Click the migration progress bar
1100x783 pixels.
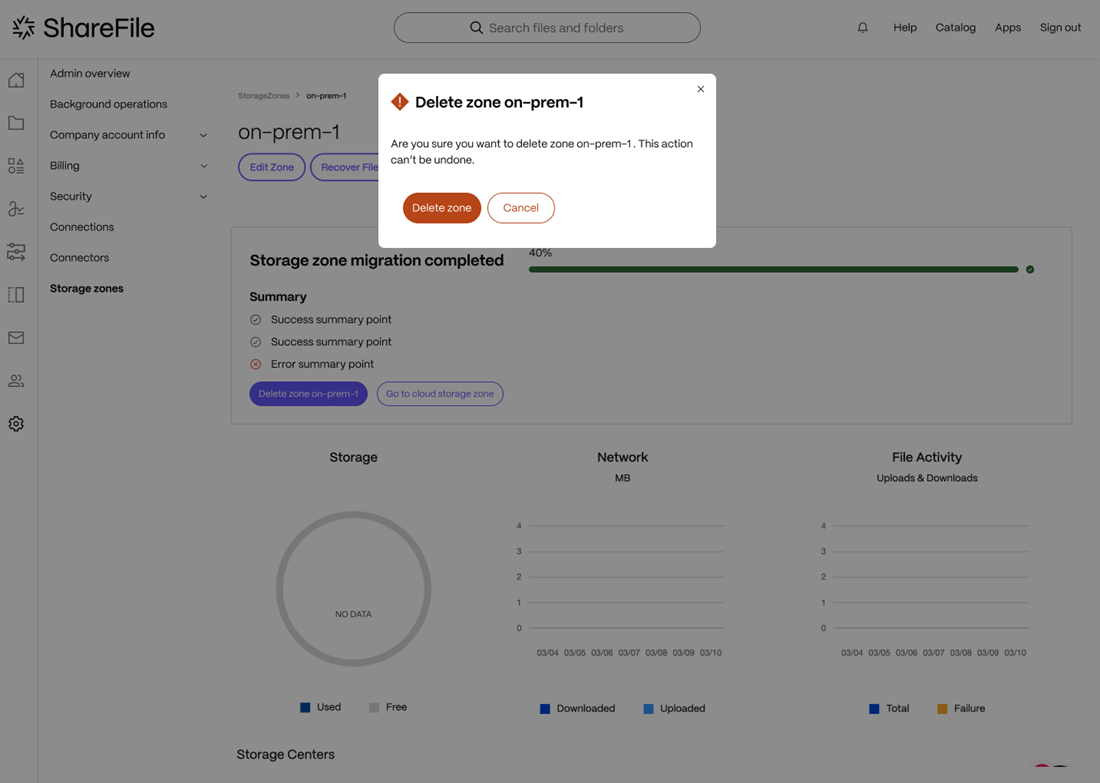pos(773,269)
